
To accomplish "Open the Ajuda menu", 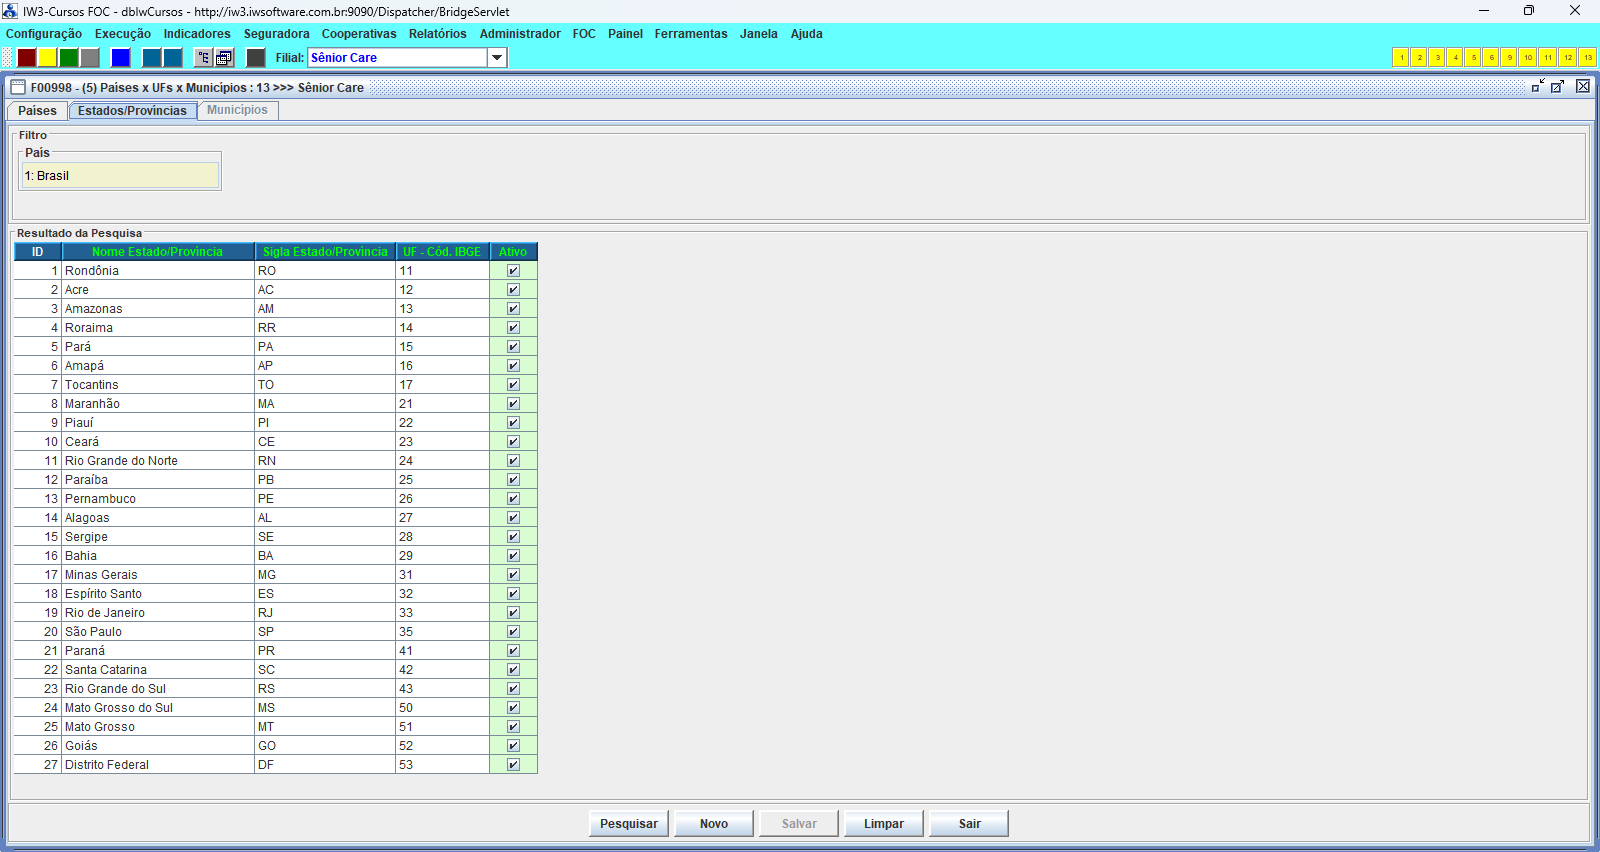I will click(x=807, y=34).
